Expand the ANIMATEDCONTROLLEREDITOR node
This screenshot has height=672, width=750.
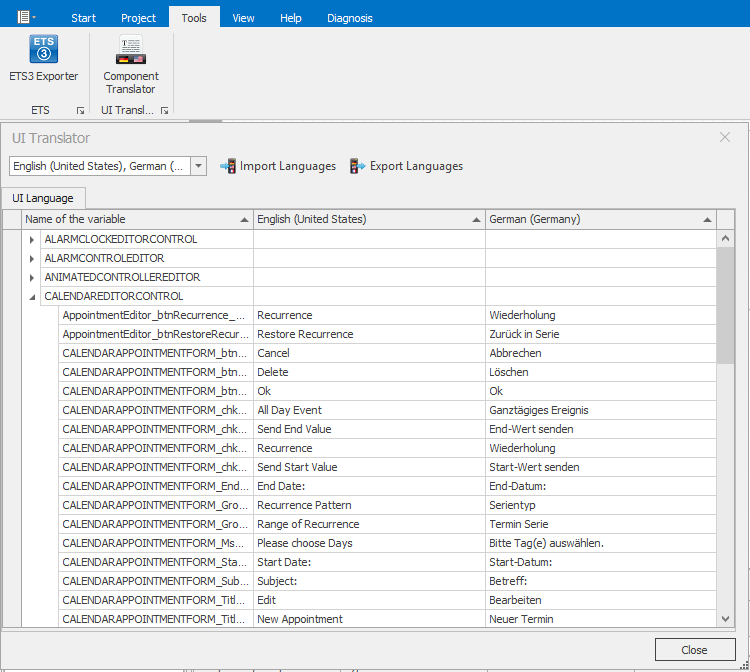click(32, 278)
